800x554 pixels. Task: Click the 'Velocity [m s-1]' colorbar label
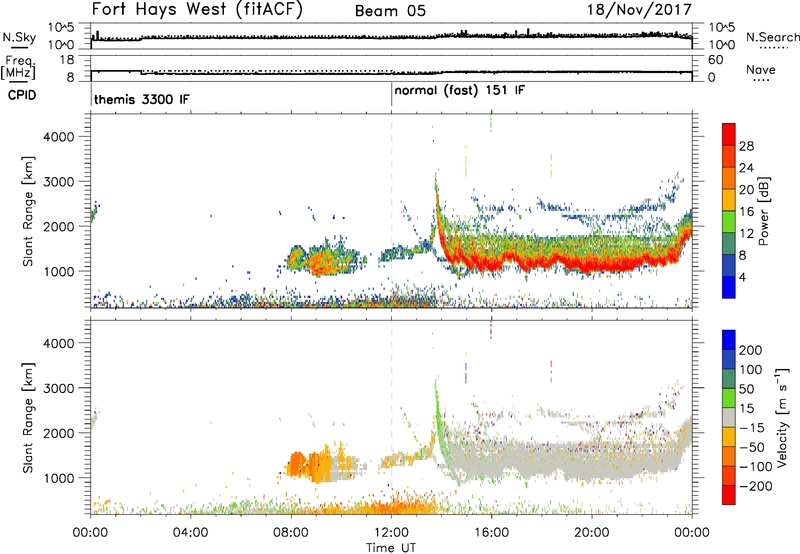pyautogui.click(x=782, y=417)
